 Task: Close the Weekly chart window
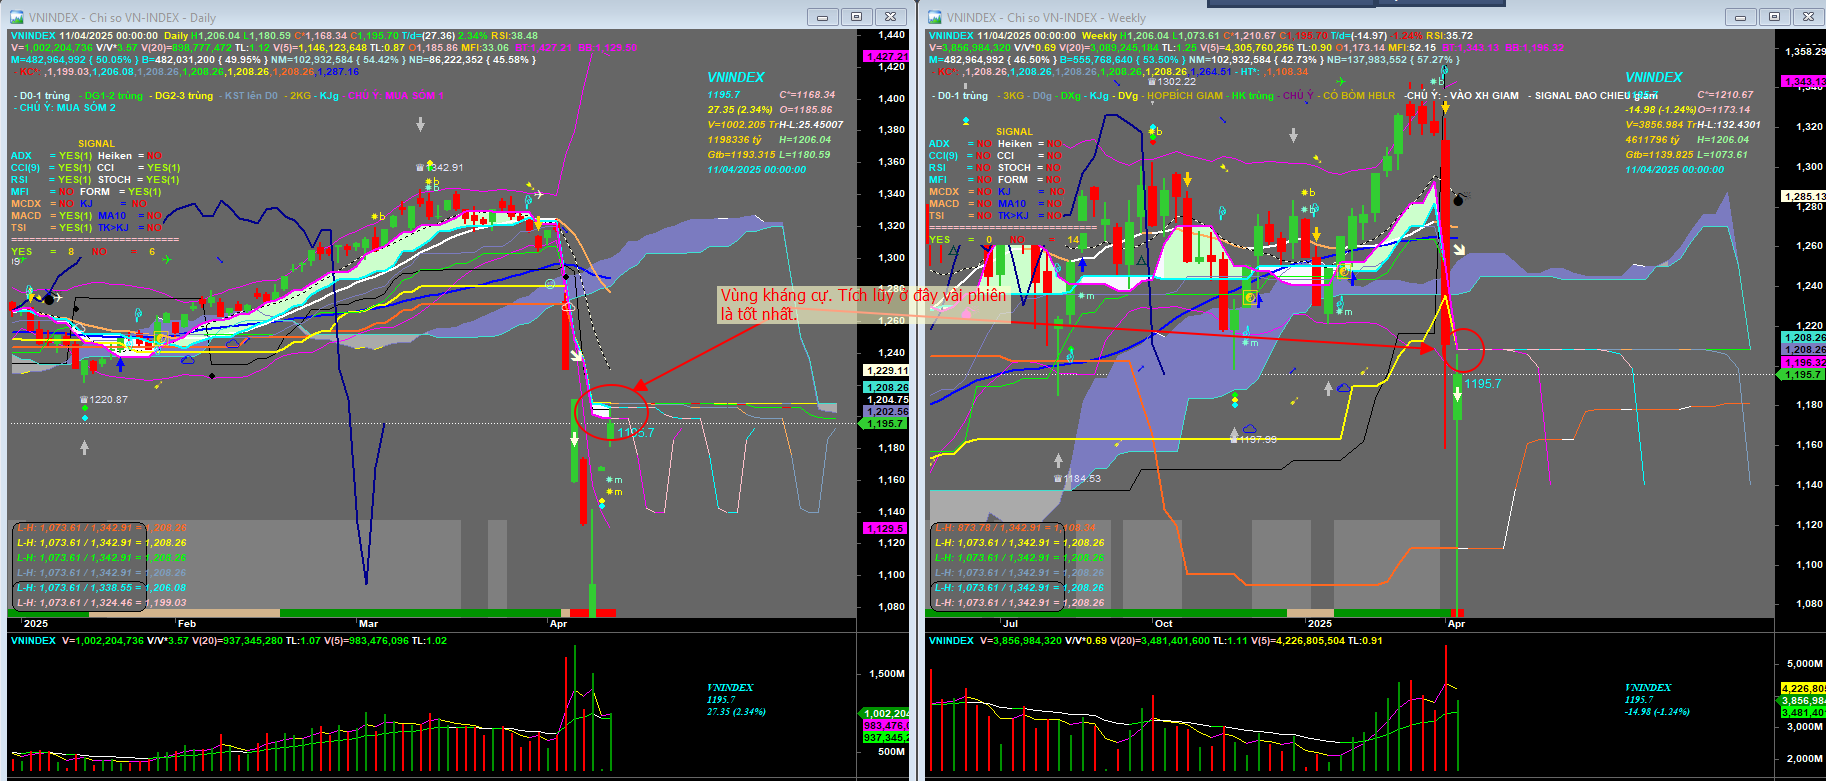[x=1809, y=17]
